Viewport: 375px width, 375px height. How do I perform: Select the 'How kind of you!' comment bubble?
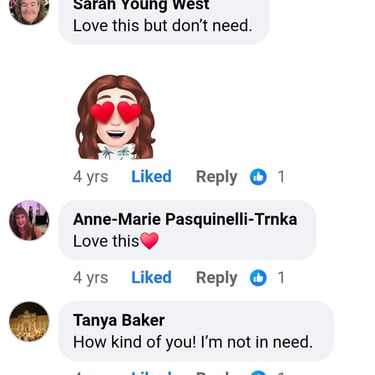tap(196, 331)
